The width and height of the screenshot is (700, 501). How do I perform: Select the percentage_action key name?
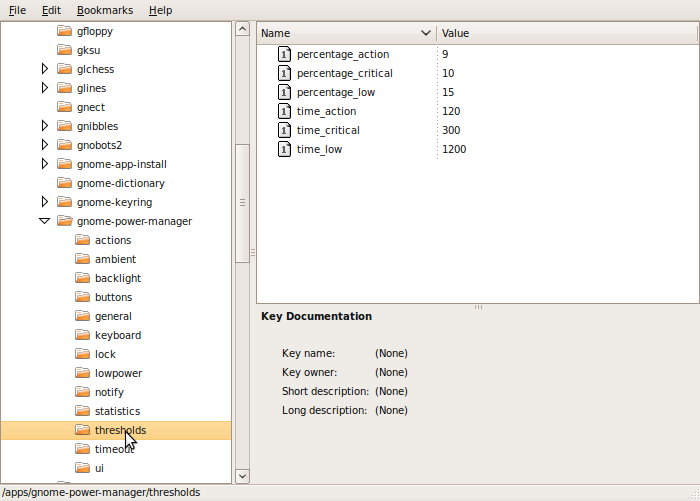click(x=343, y=54)
